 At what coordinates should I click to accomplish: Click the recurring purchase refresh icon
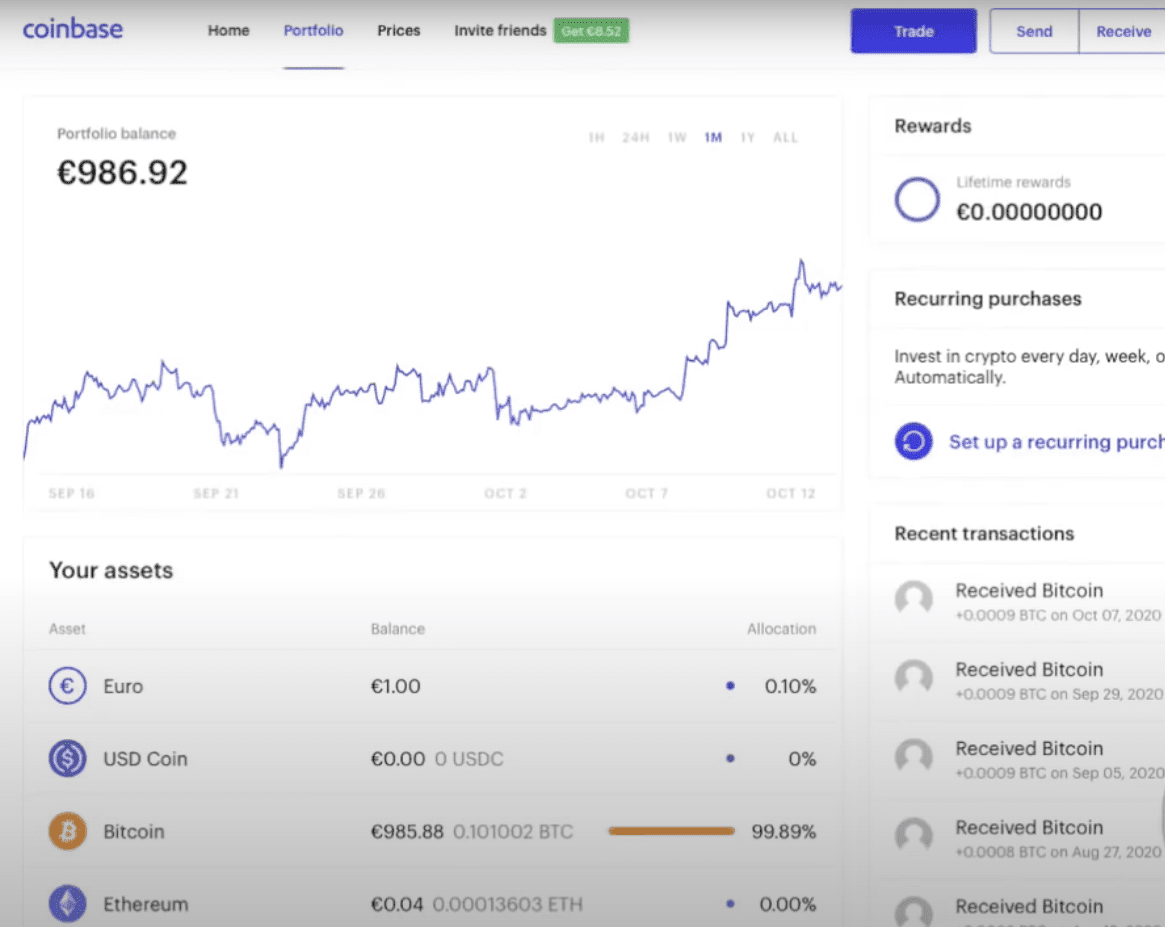(x=913, y=441)
